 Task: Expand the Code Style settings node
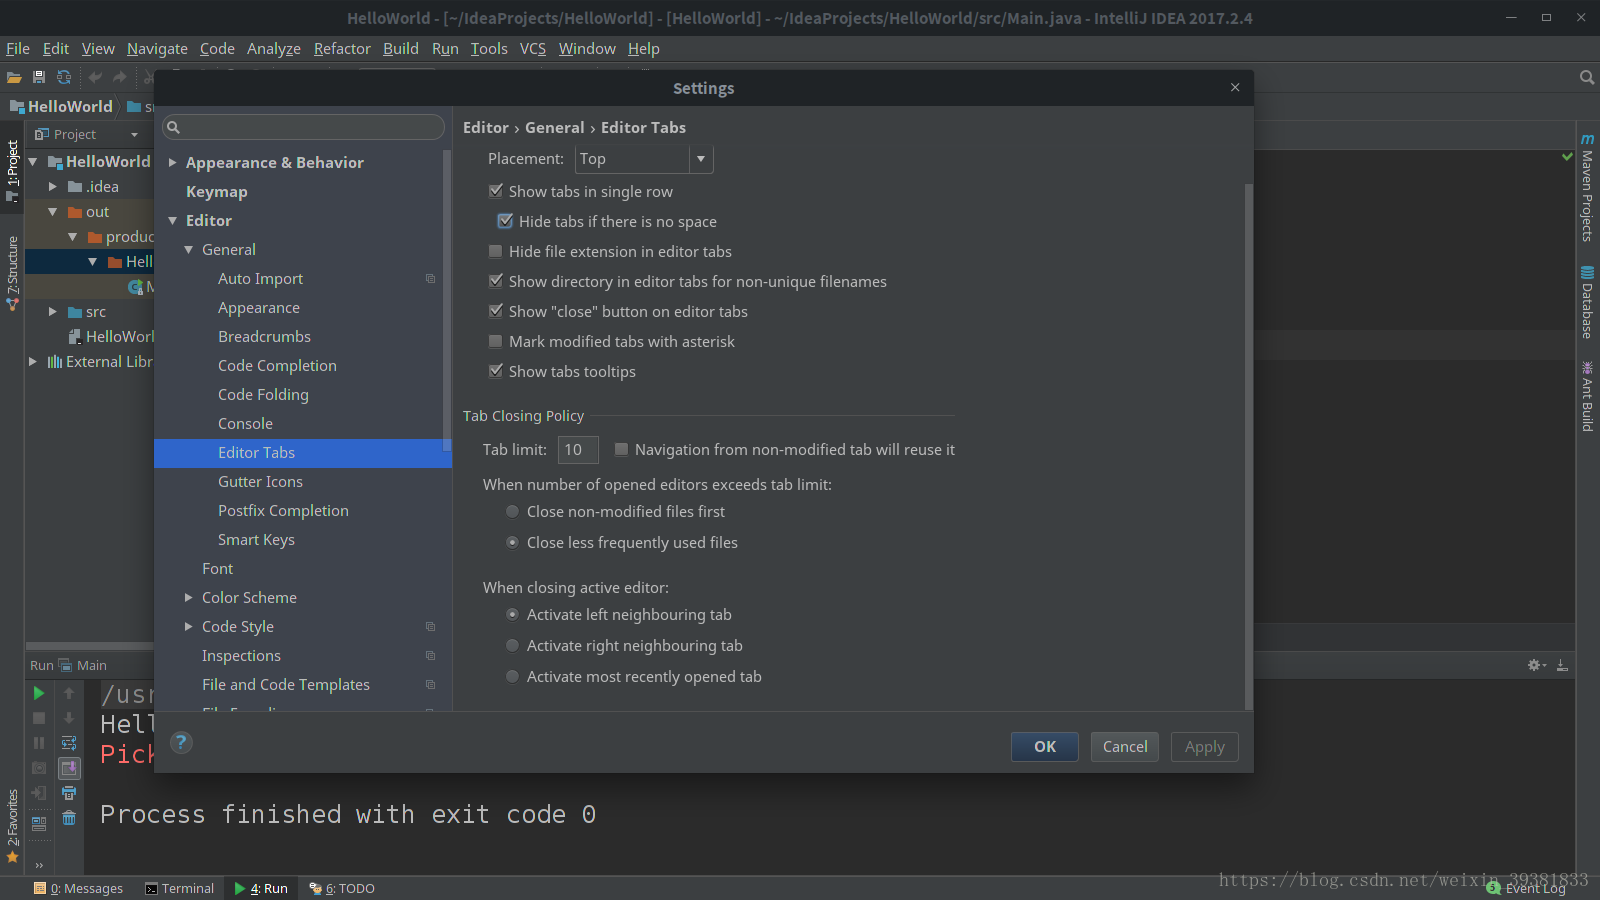189,626
